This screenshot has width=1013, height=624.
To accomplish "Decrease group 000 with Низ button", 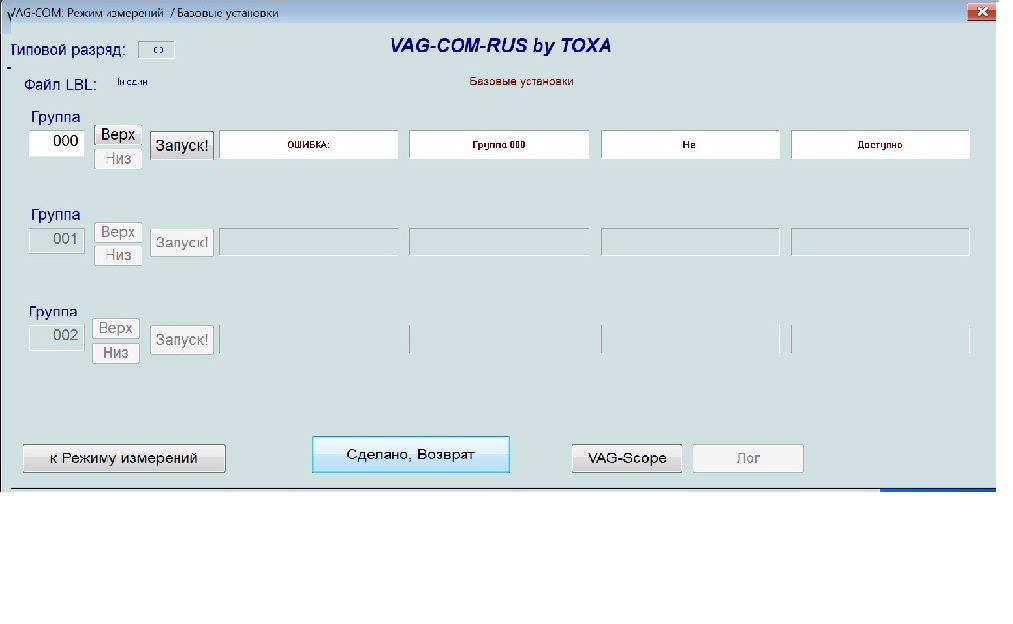I will point(118,159).
